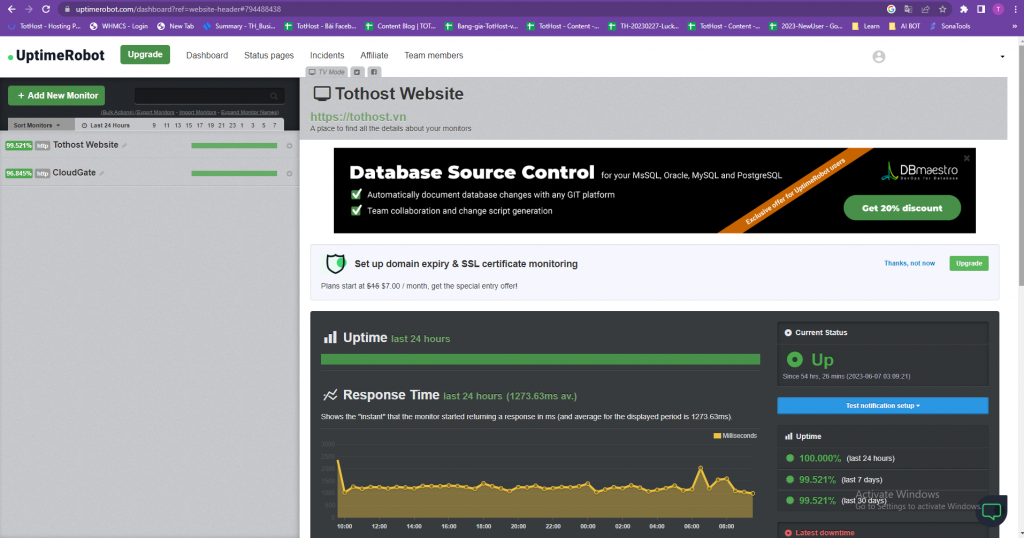Click the 100.000% last 24 hours value
This screenshot has width=1024, height=538.
pyautogui.click(x=820, y=458)
